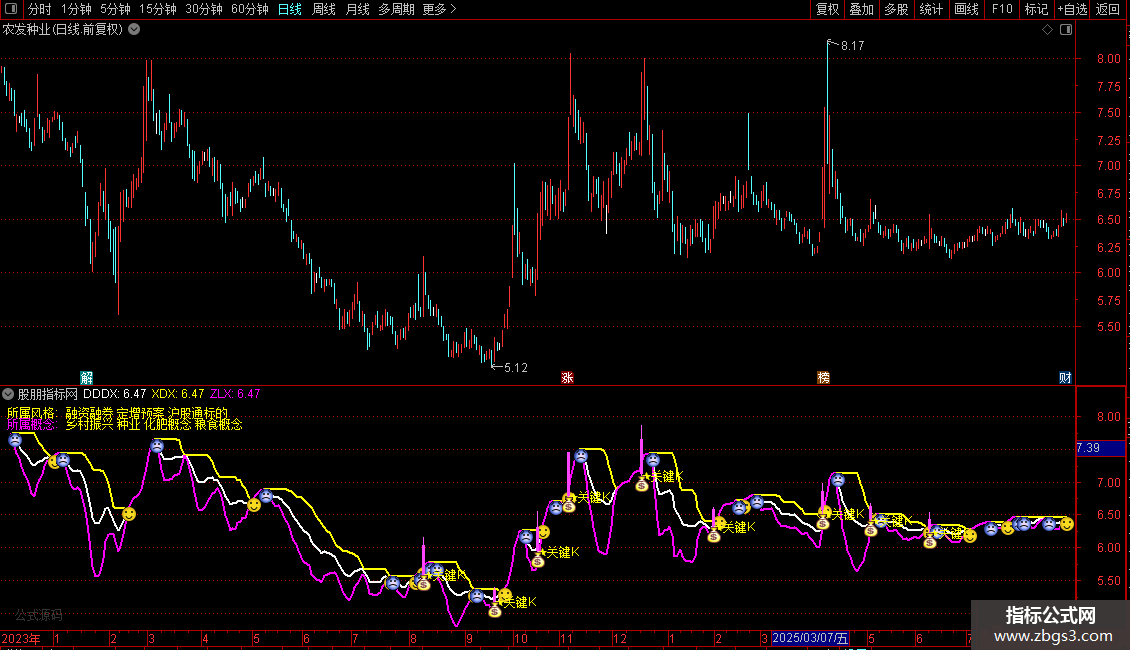Image resolution: width=1130 pixels, height=650 pixels.
Task: Switch to 周线 weekly chart
Action: [324, 9]
